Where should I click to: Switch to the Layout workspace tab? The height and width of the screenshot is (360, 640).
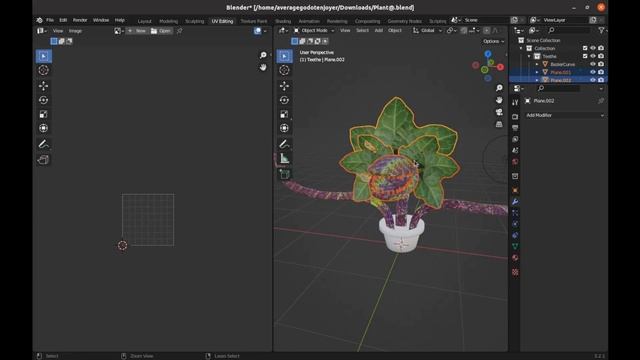144,21
